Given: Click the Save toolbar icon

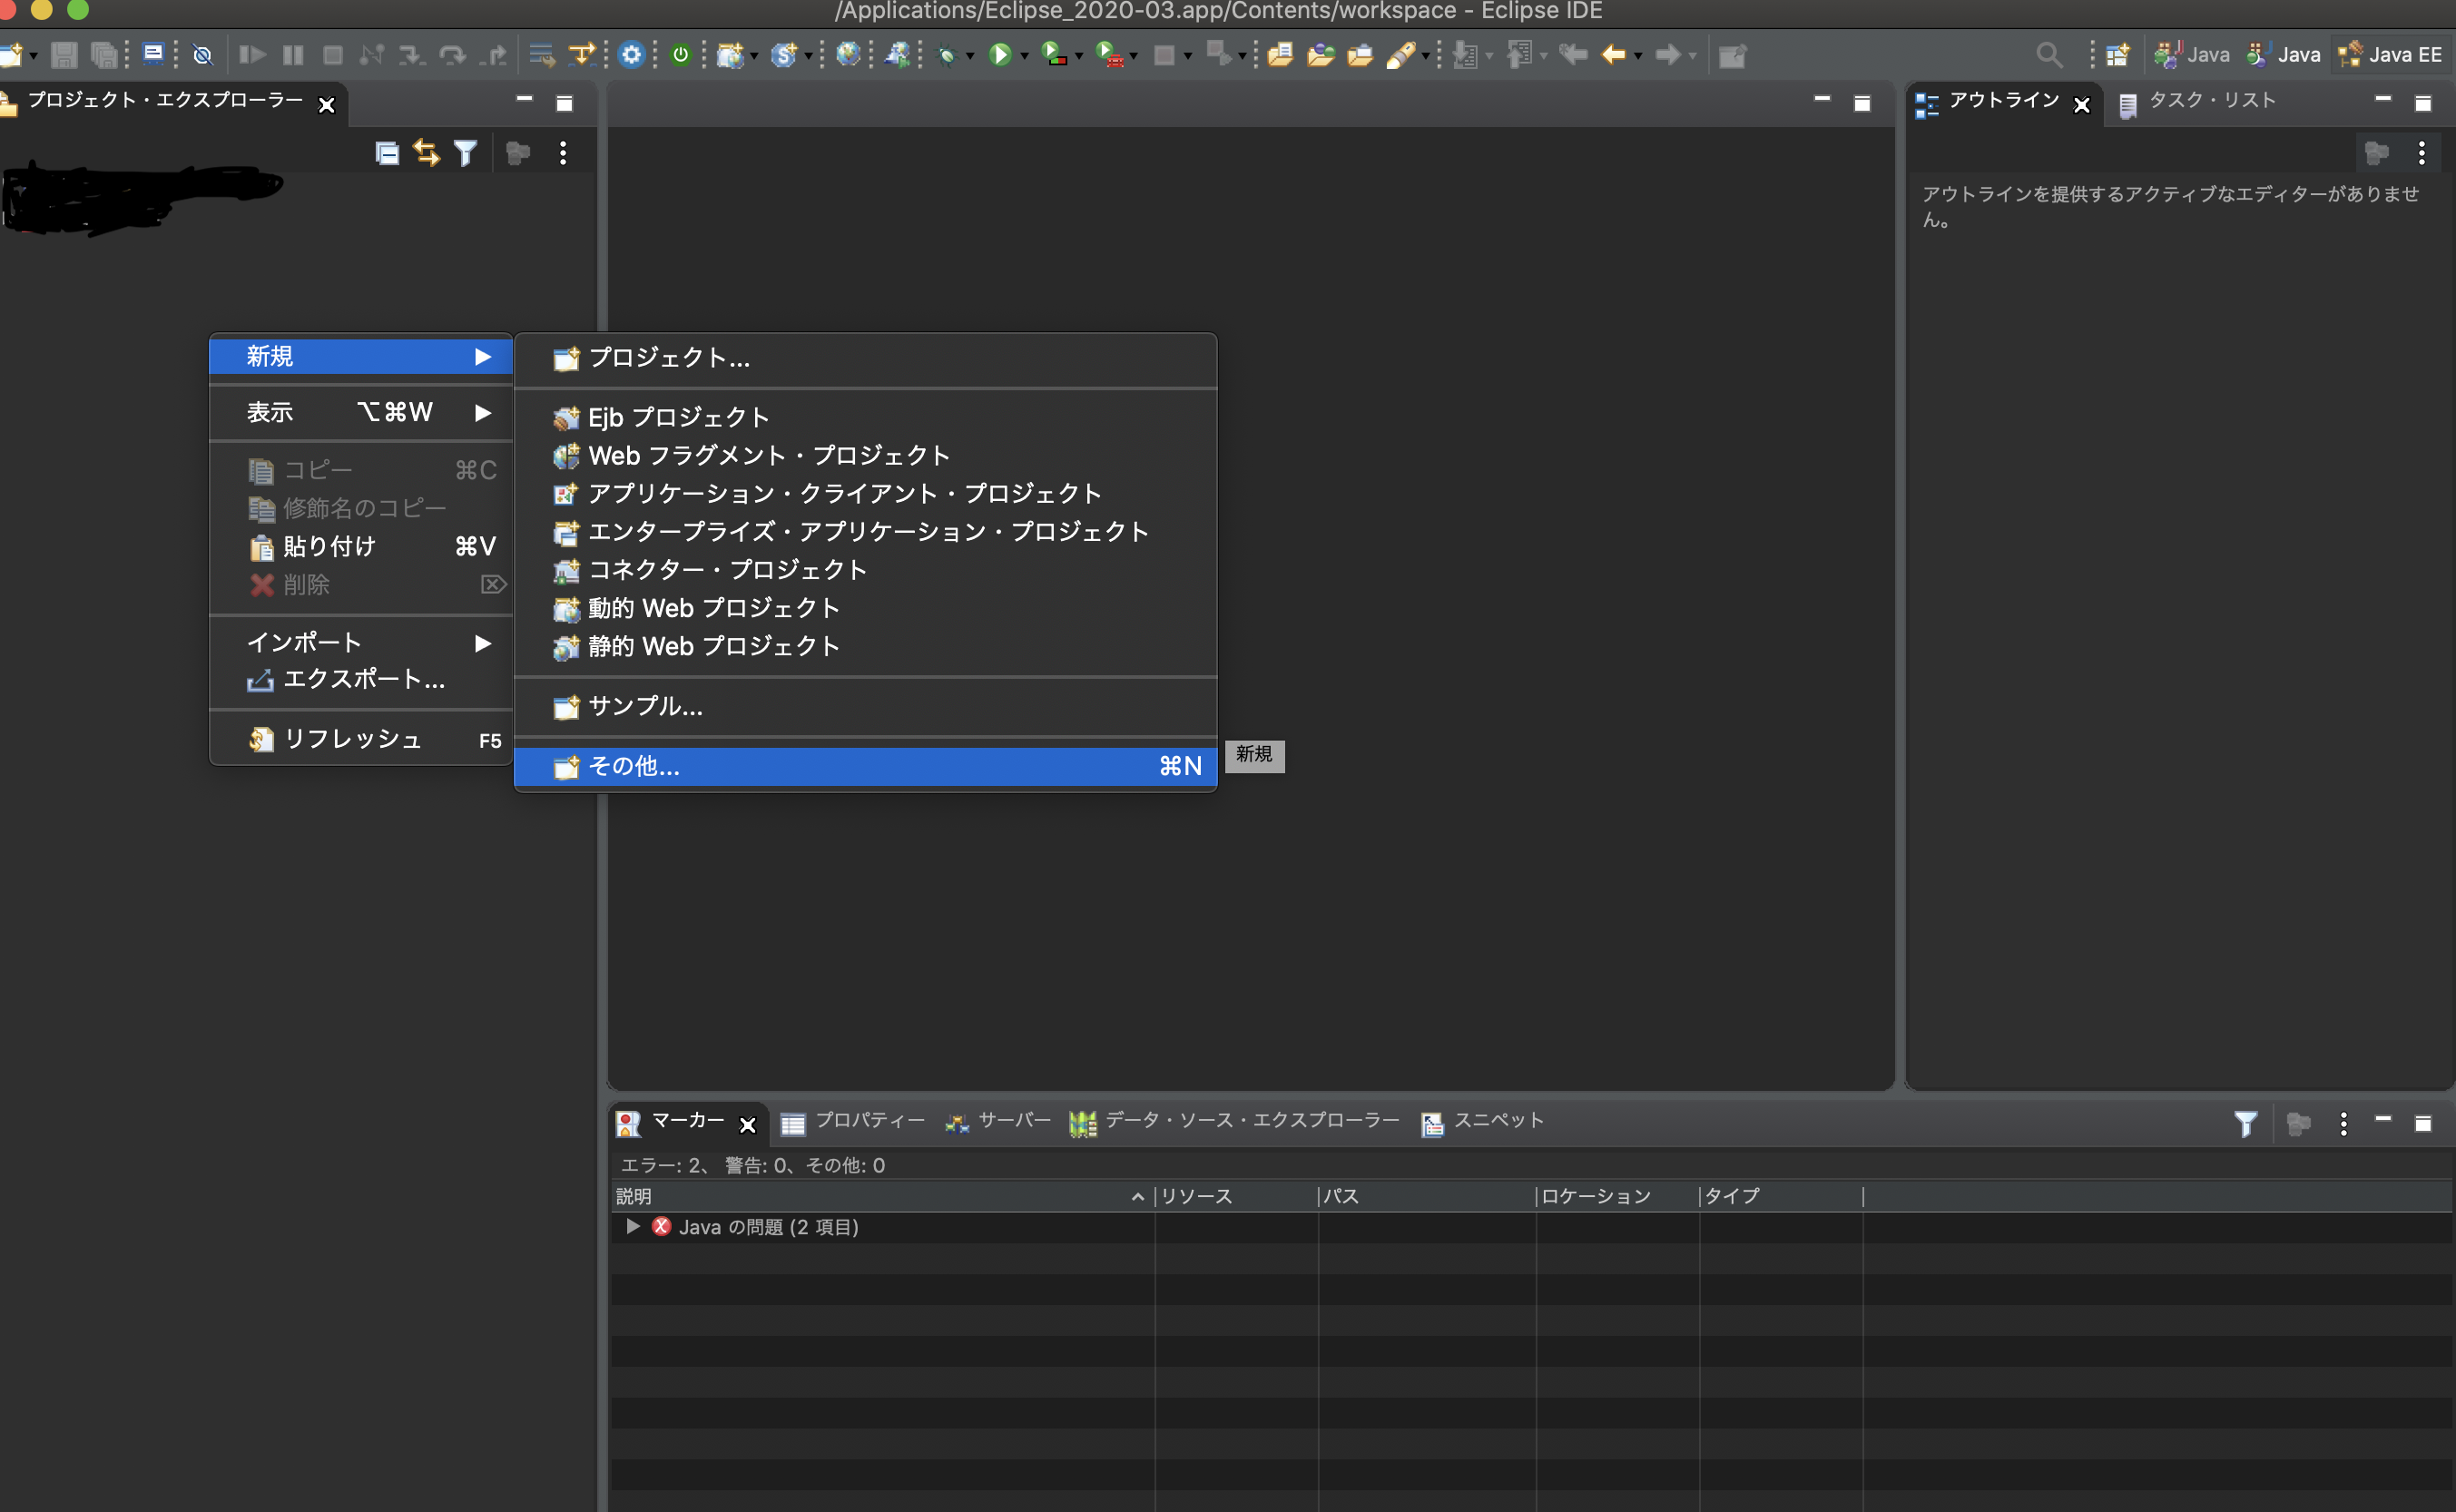Looking at the screenshot, I should tap(64, 55).
